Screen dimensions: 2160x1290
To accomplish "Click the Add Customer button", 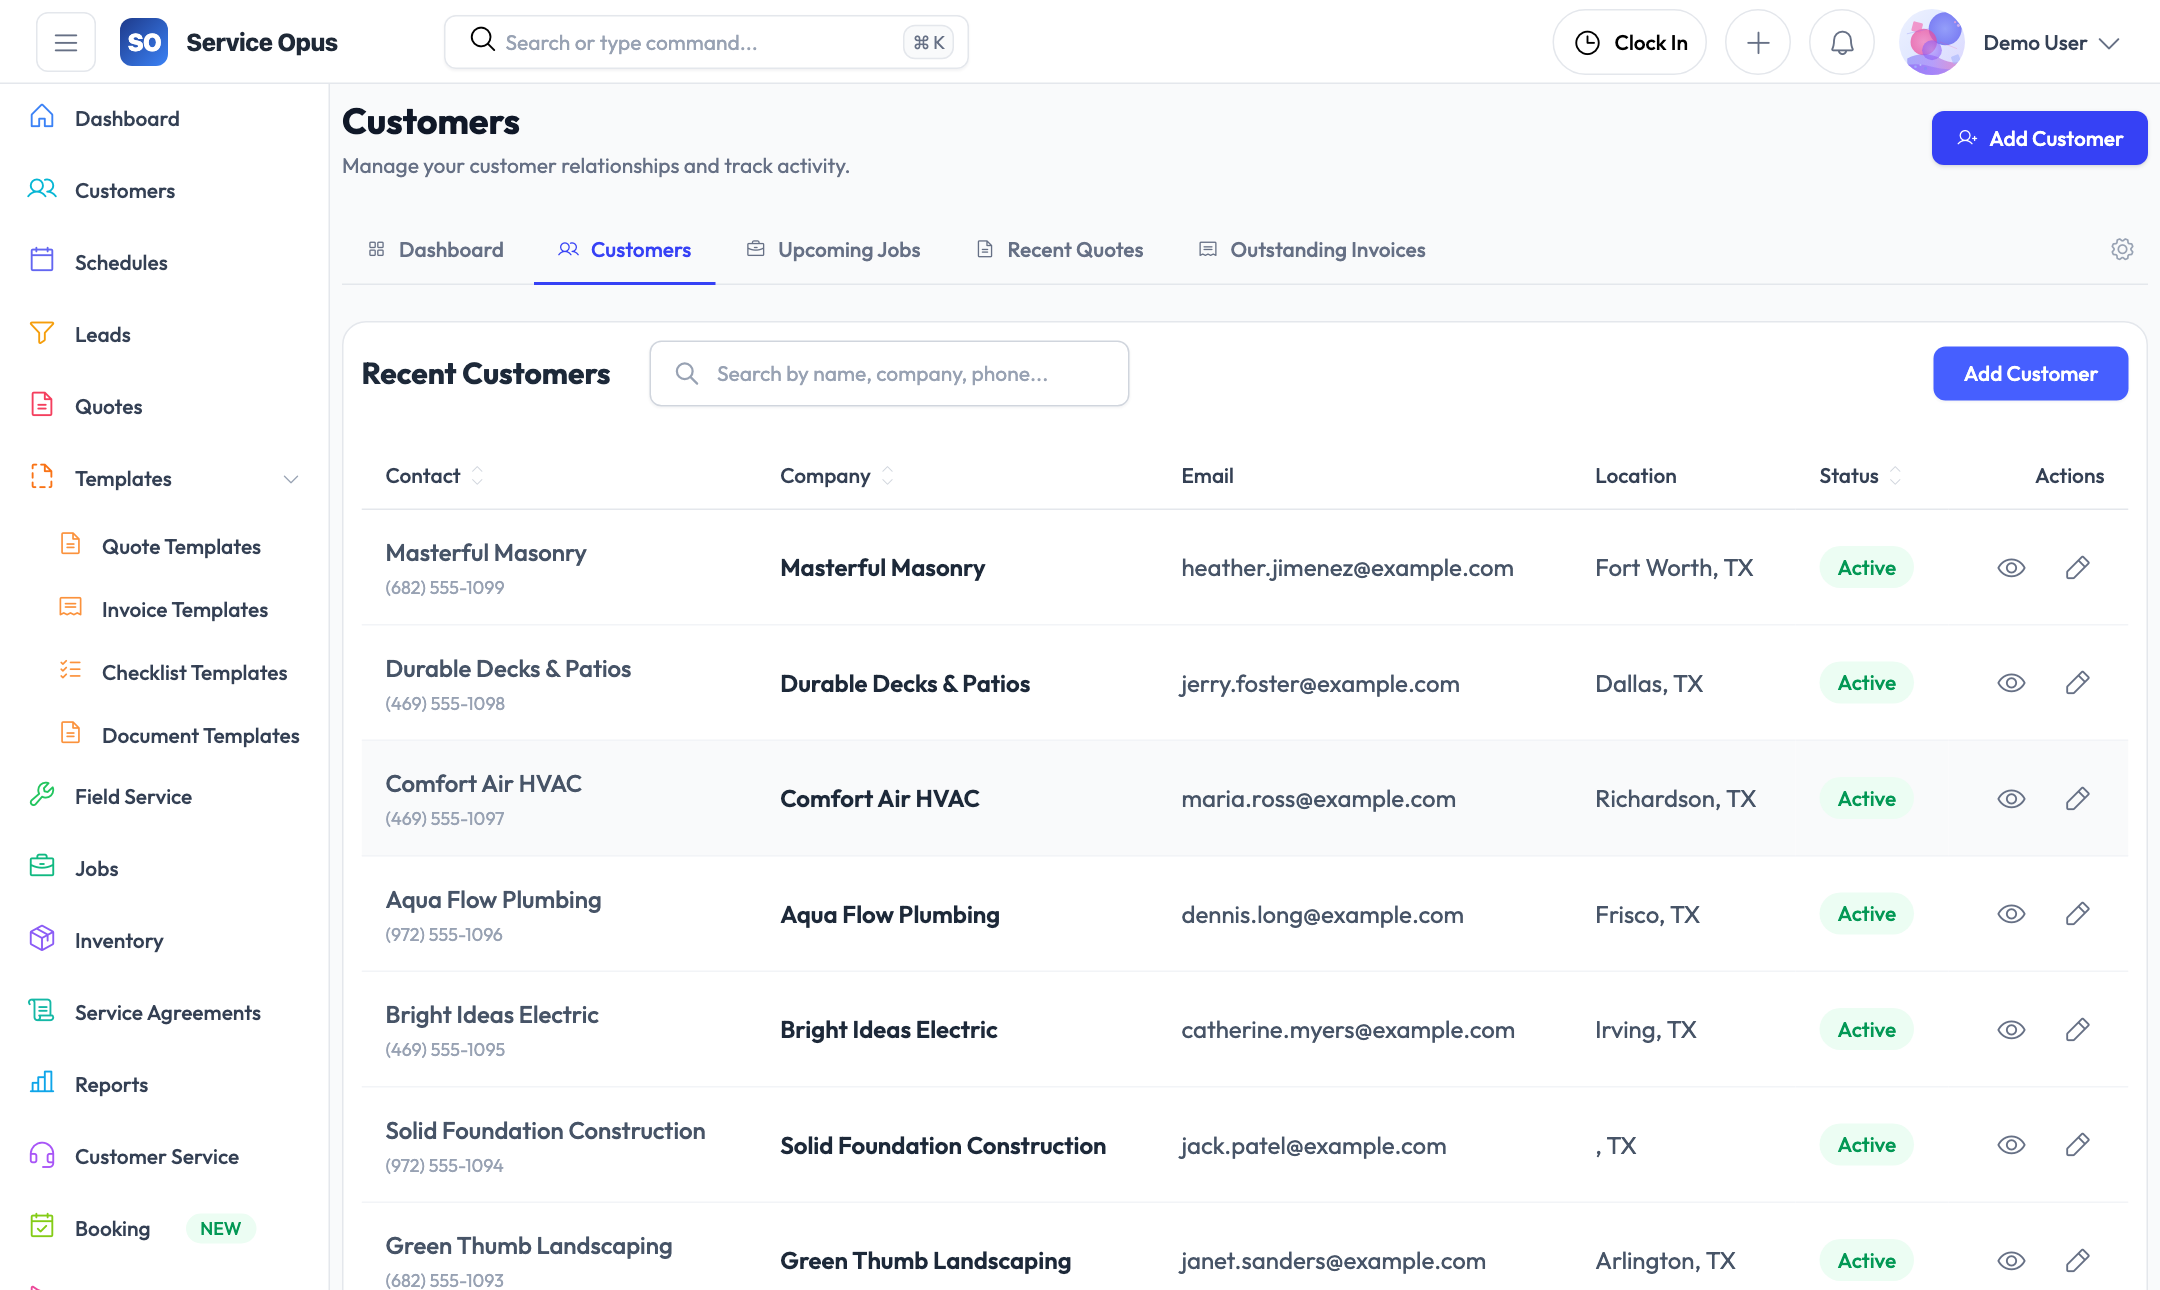I will [2039, 138].
